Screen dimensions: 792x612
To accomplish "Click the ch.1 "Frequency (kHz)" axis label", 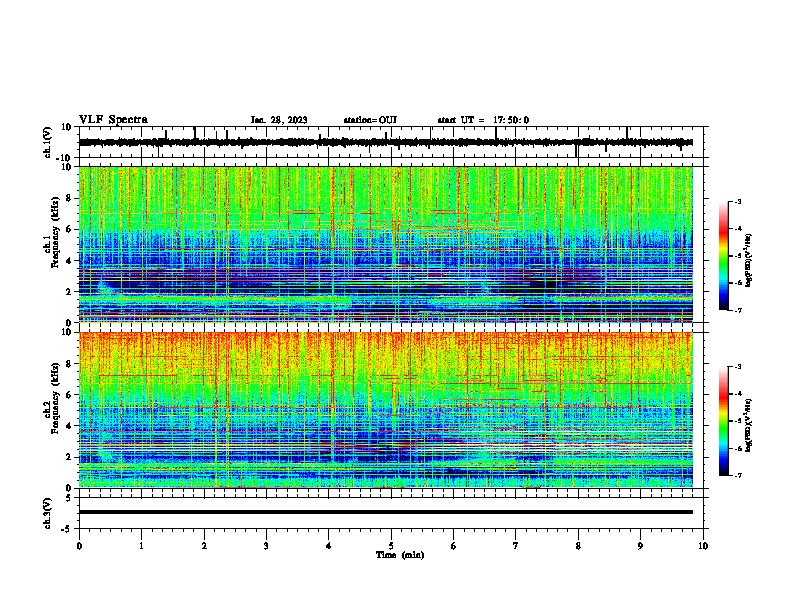I will [x=55, y=232].
